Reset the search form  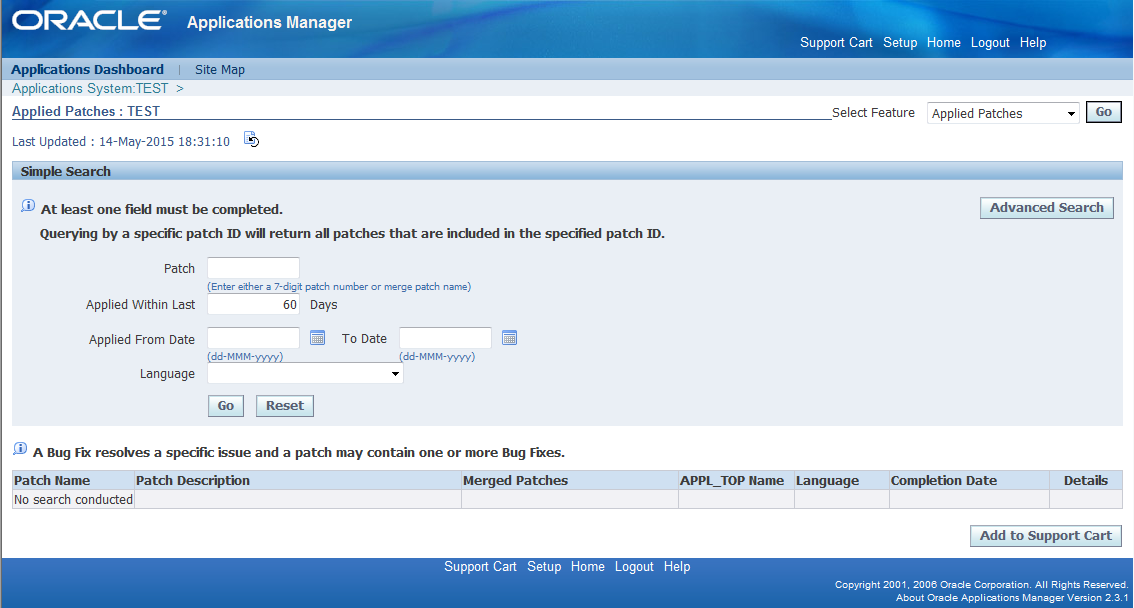(x=285, y=406)
